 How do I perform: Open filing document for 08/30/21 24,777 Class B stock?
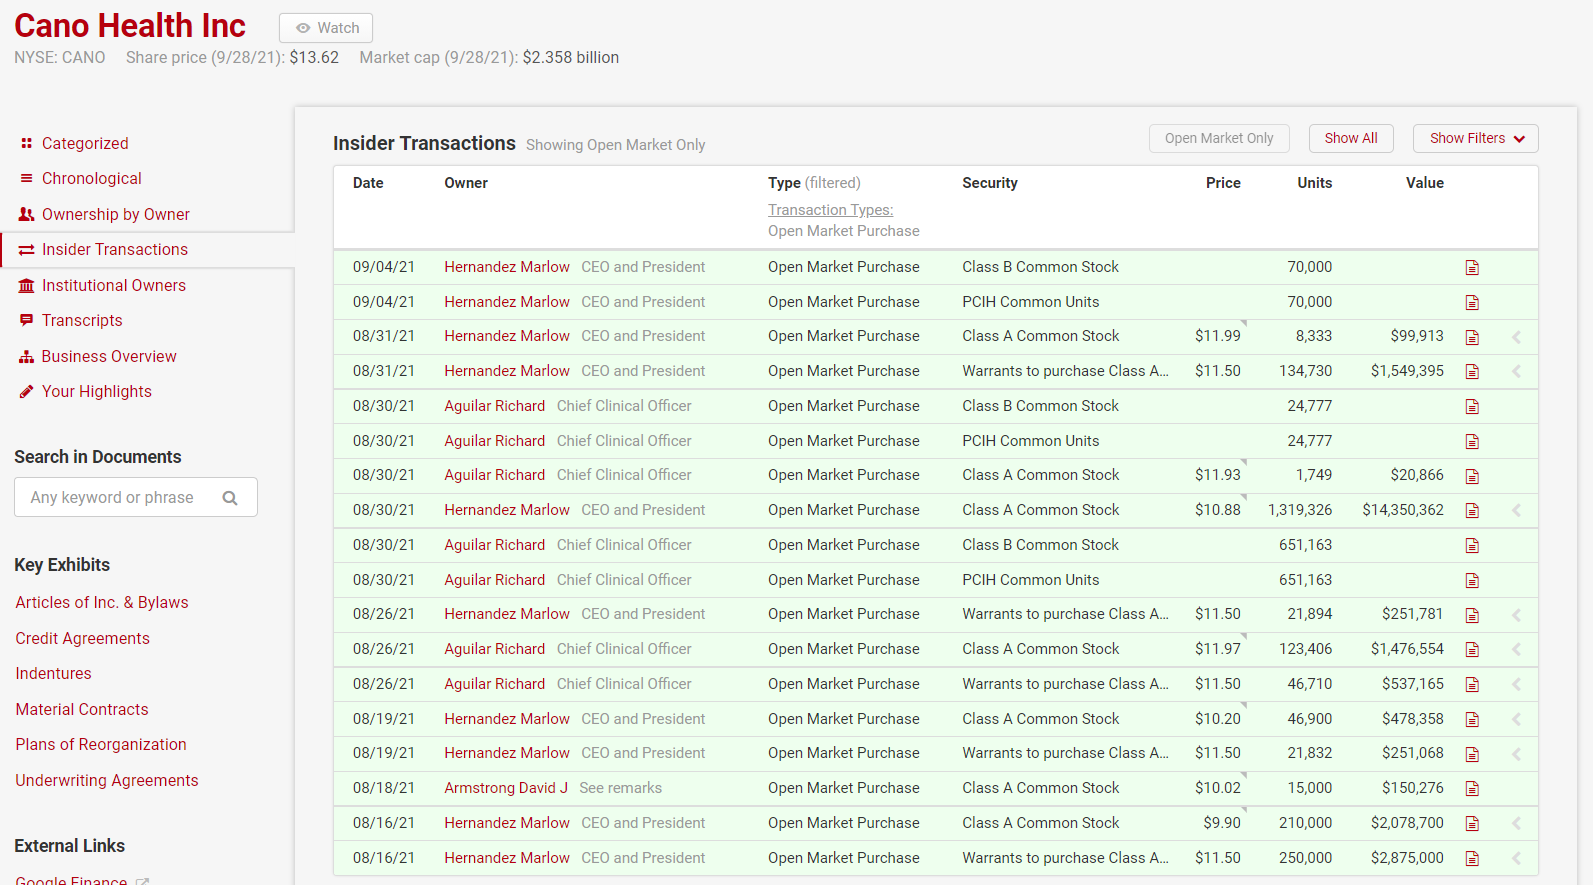(x=1472, y=406)
